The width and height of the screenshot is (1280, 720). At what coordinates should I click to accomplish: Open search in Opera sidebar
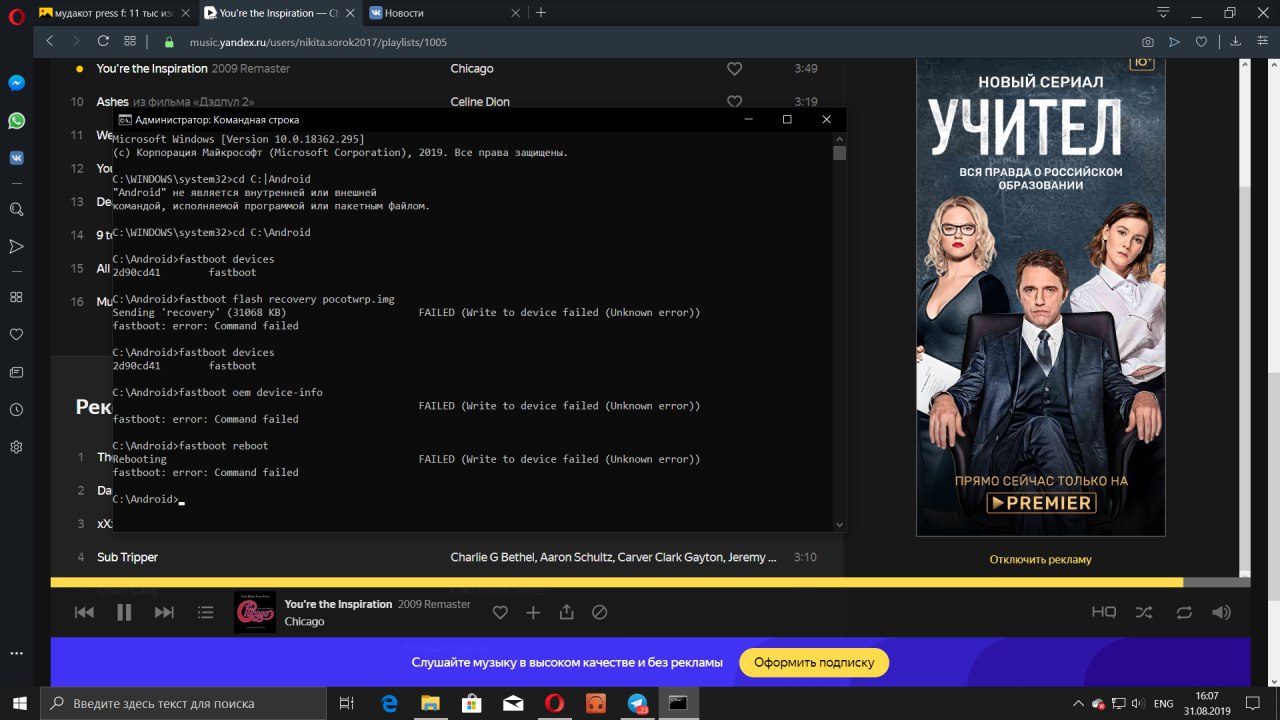(16, 209)
